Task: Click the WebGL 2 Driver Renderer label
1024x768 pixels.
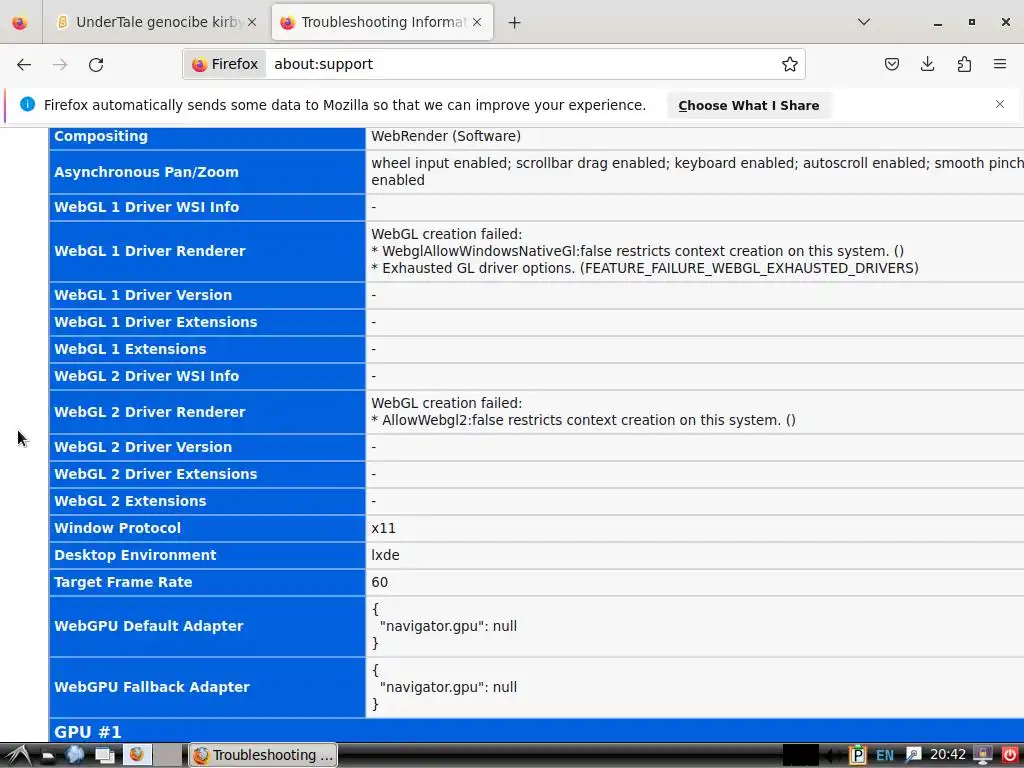Action: point(150,412)
